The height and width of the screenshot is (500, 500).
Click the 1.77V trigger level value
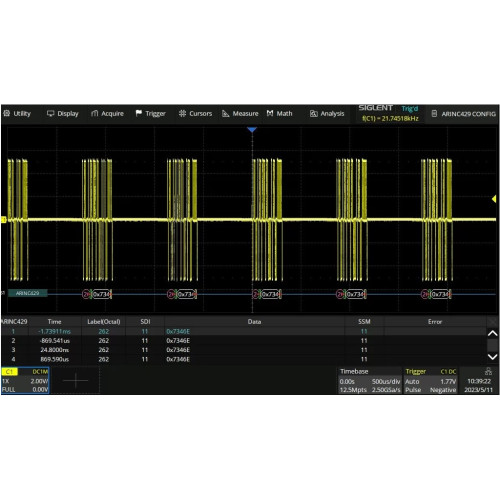click(x=448, y=381)
